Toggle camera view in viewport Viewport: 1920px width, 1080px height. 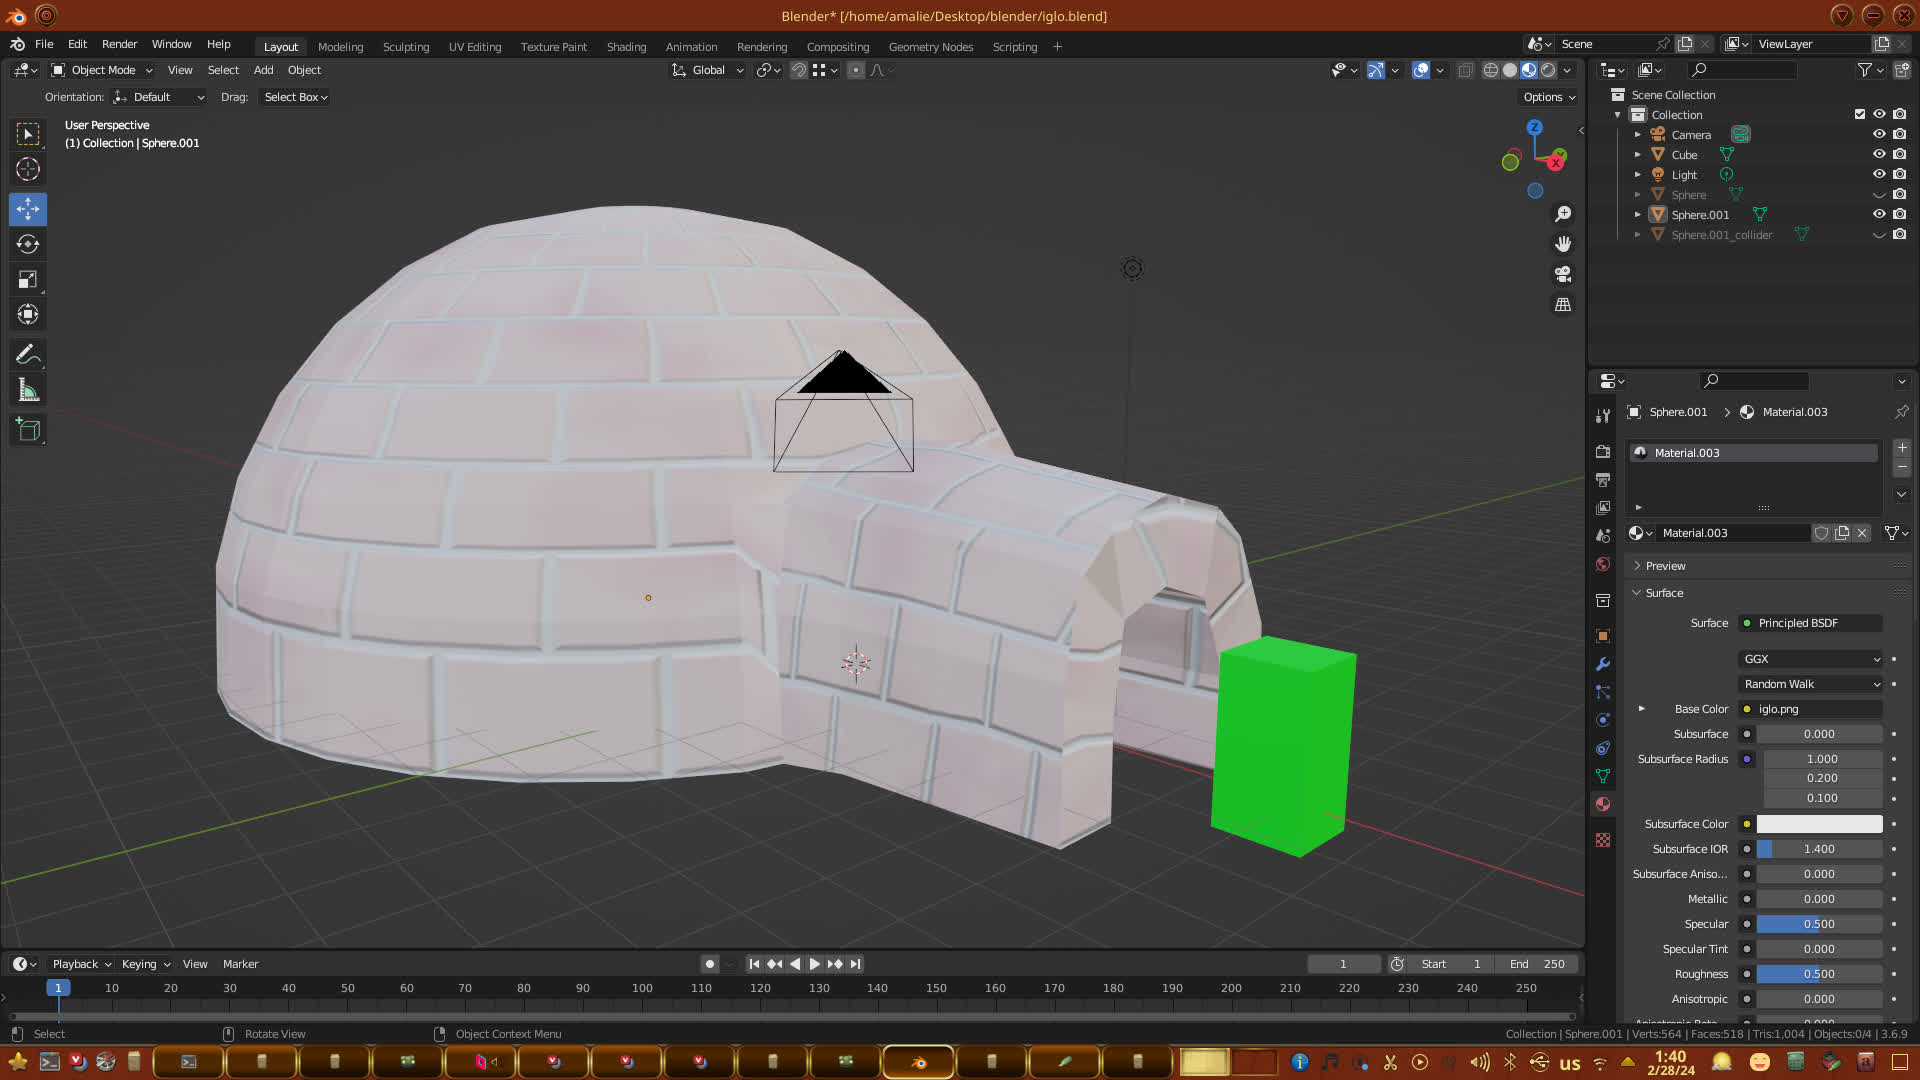tap(1563, 274)
